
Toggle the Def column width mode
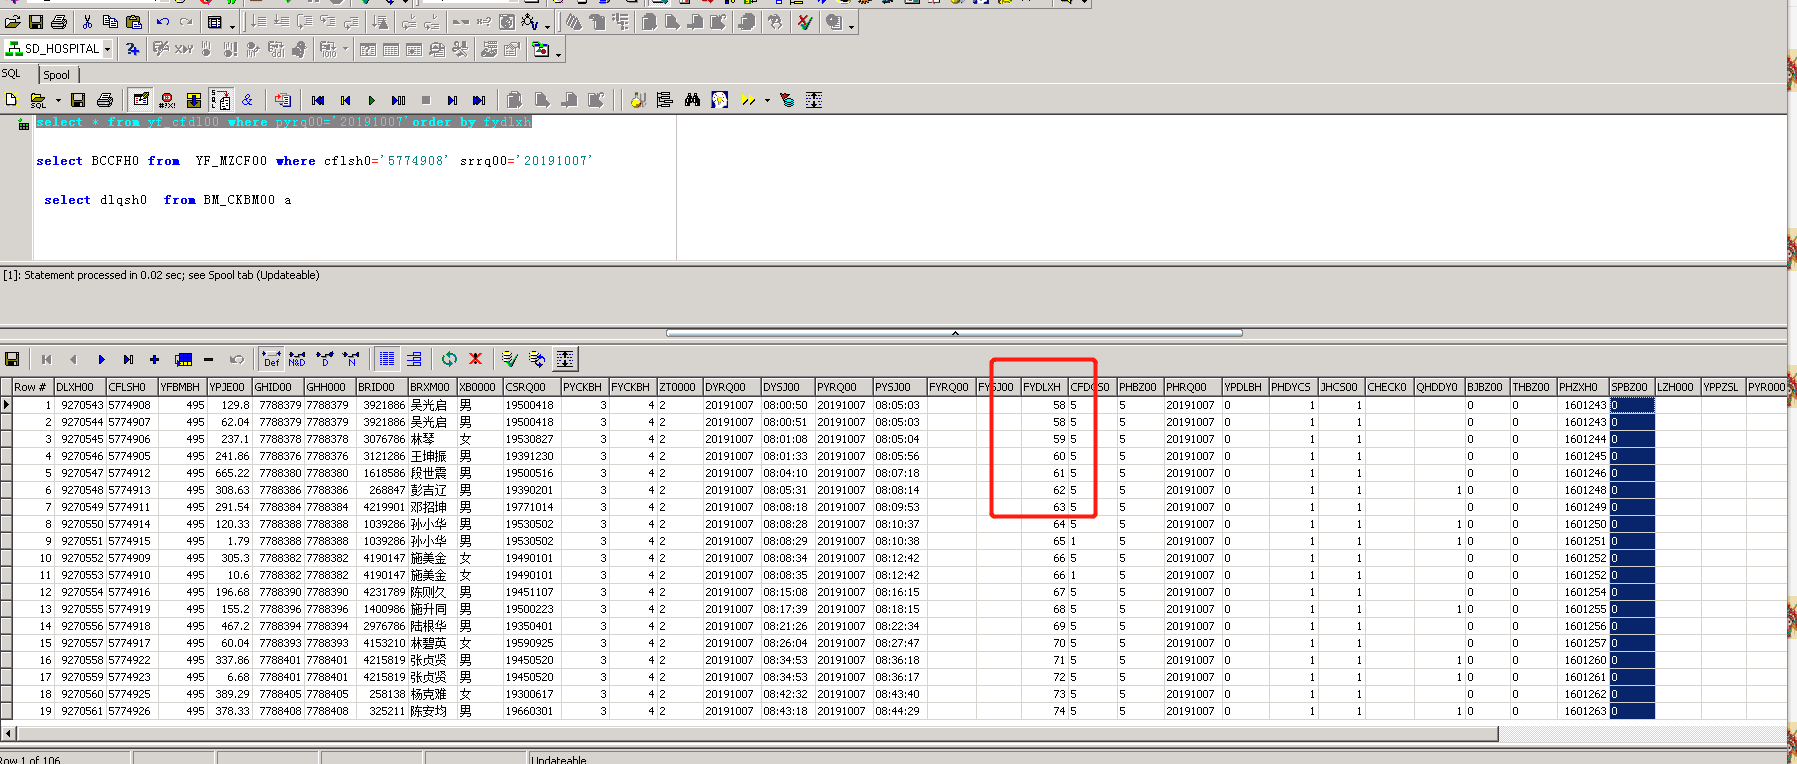point(271,359)
